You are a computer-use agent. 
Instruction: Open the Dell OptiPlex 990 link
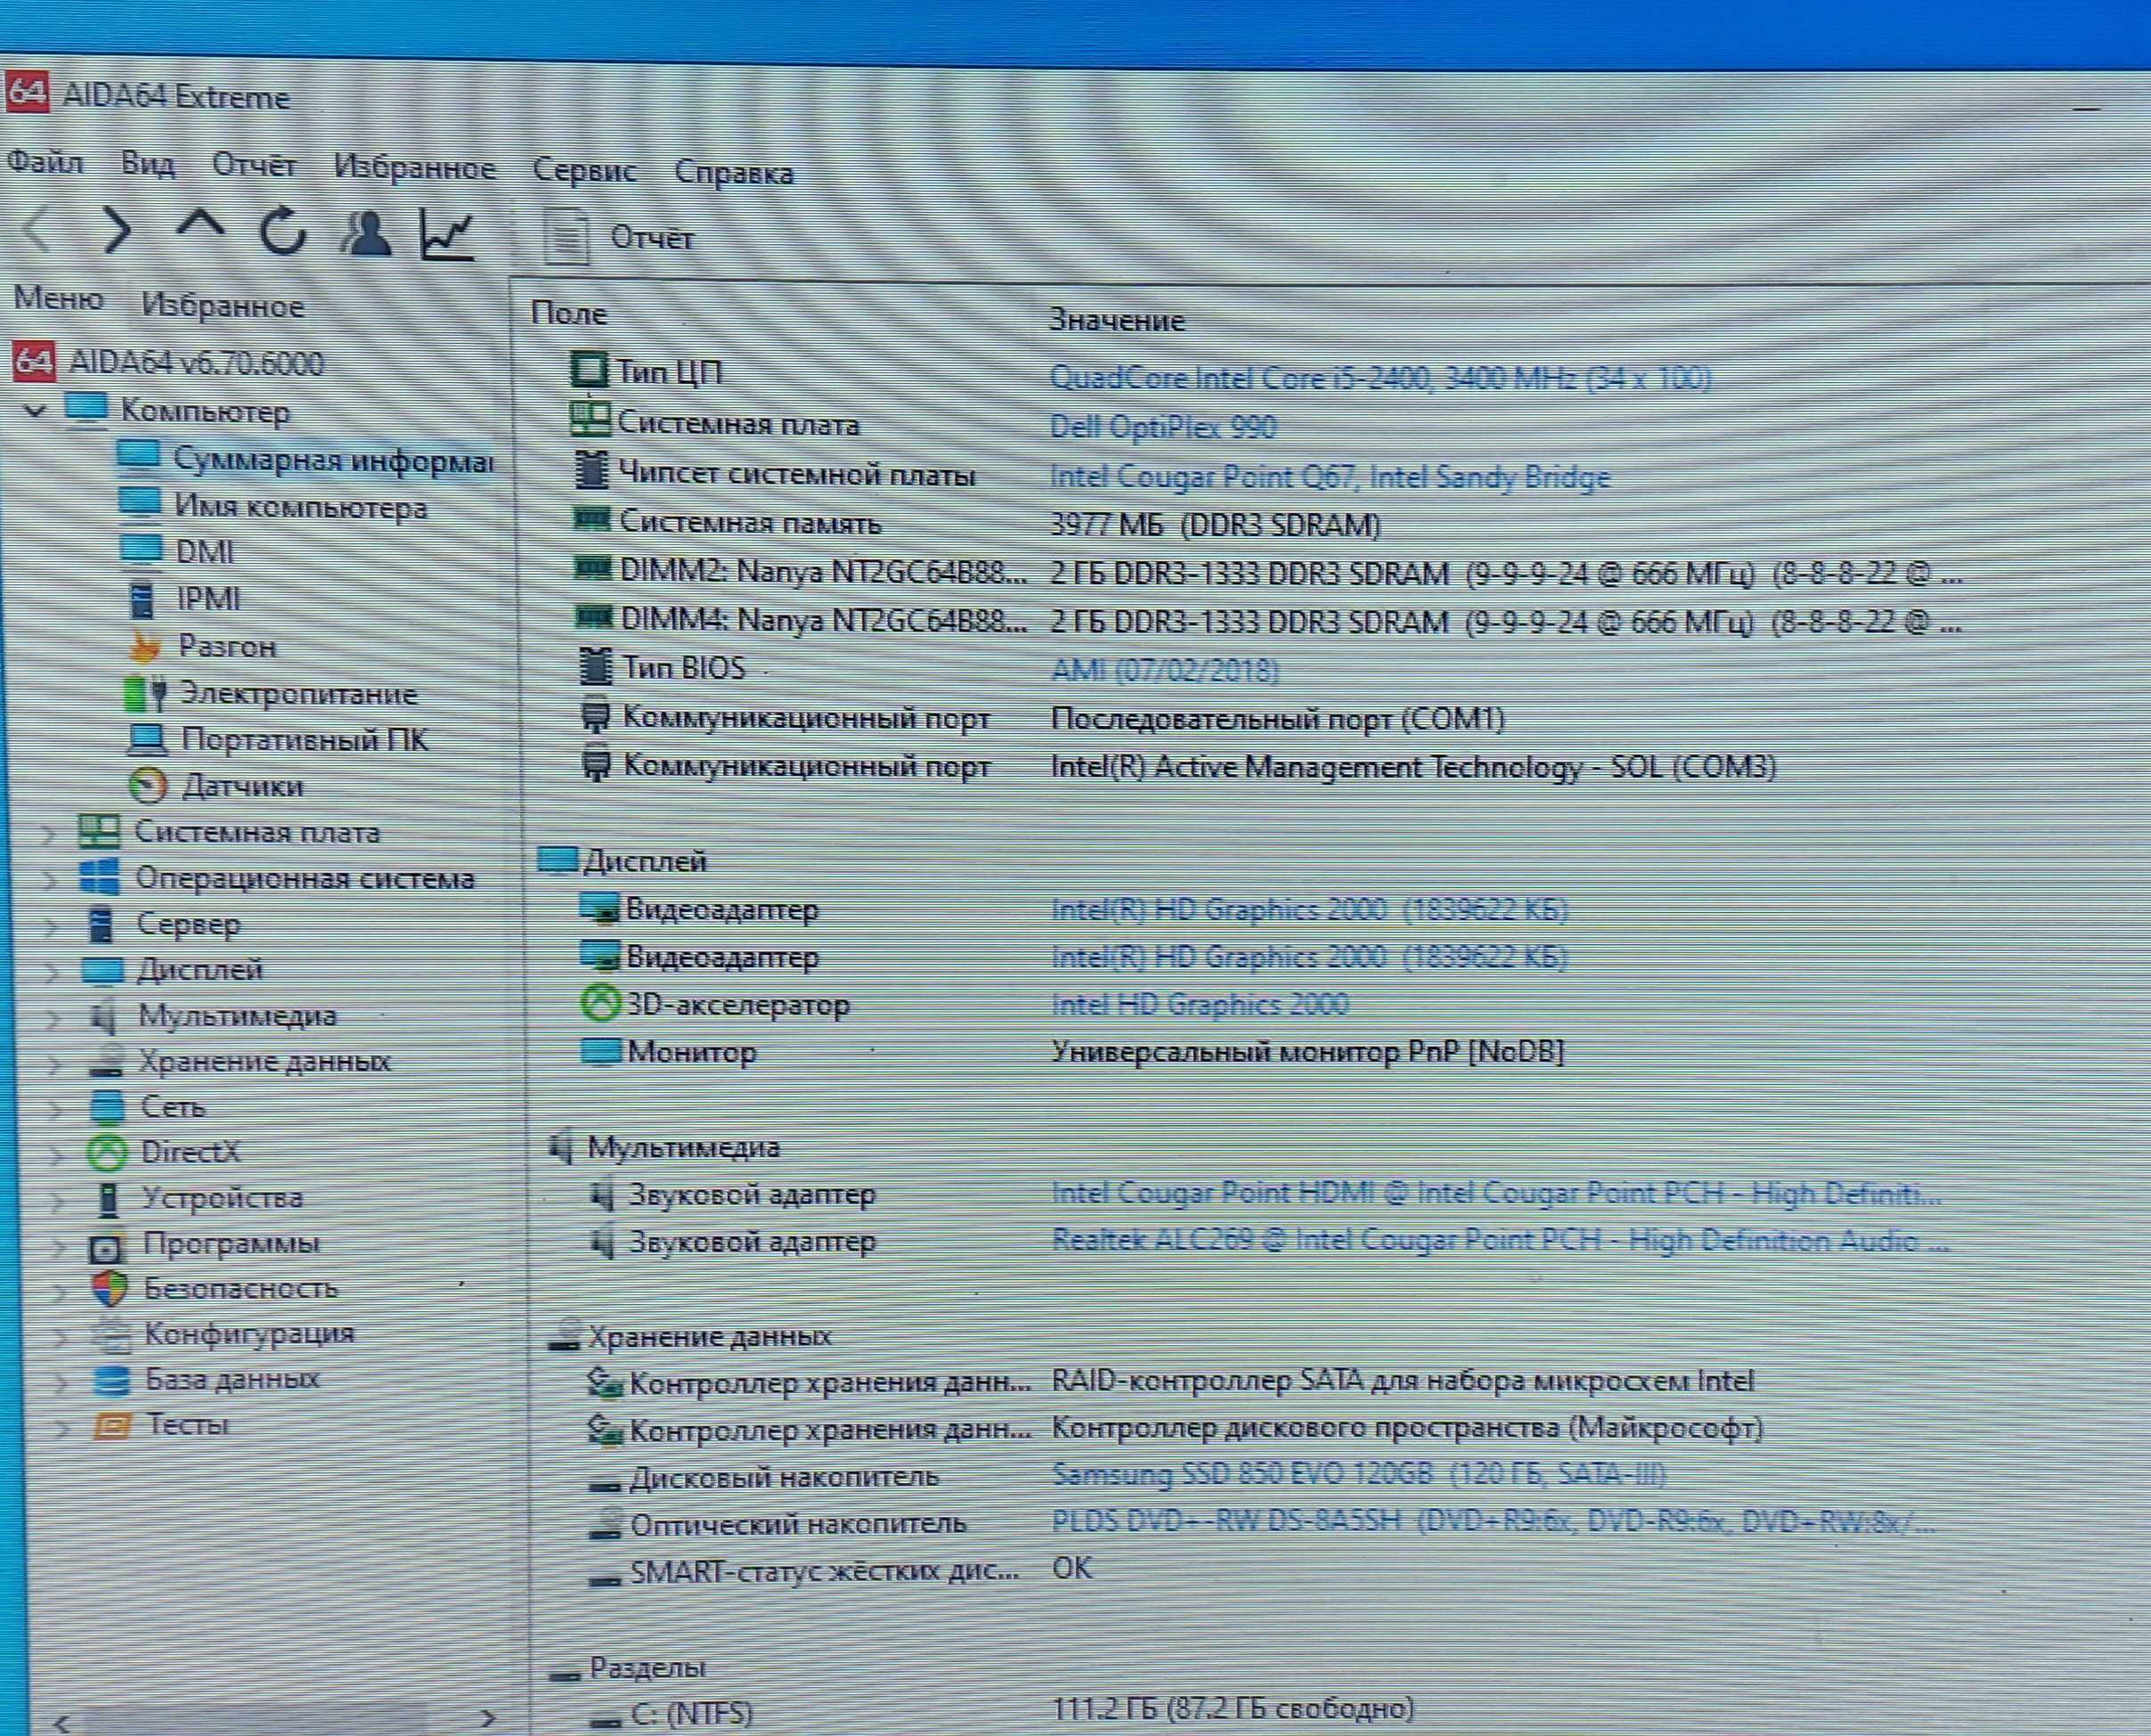1162,427
